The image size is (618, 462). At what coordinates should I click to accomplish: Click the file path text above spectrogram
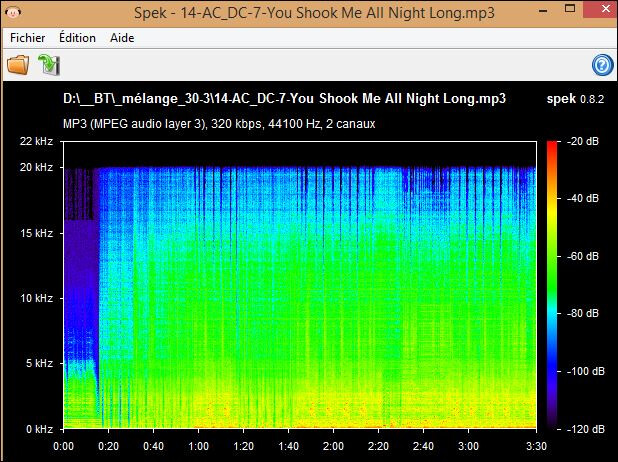point(285,99)
